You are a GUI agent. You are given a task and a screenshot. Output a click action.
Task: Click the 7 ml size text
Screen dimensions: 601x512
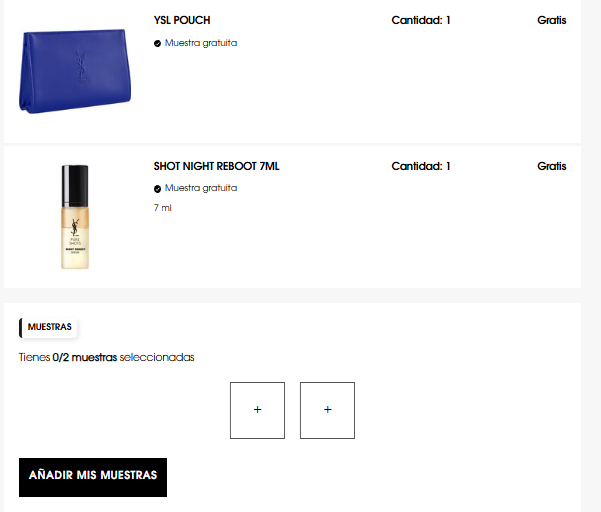[x=163, y=208]
